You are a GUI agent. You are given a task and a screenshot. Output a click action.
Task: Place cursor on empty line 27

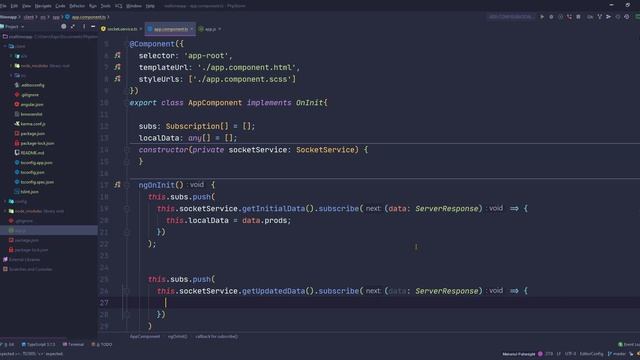click(384, 302)
